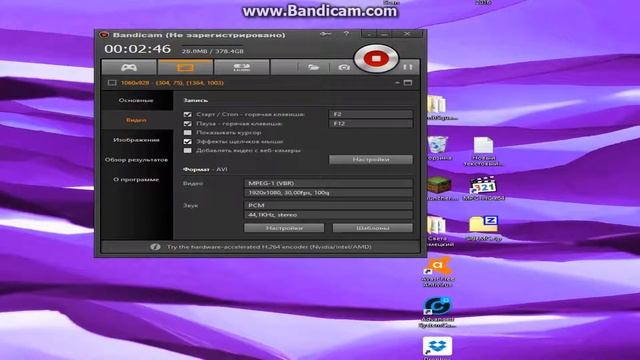Image resolution: width=640 pixels, height=360 pixels.
Task: Open the Видео tab
Action: (136, 120)
